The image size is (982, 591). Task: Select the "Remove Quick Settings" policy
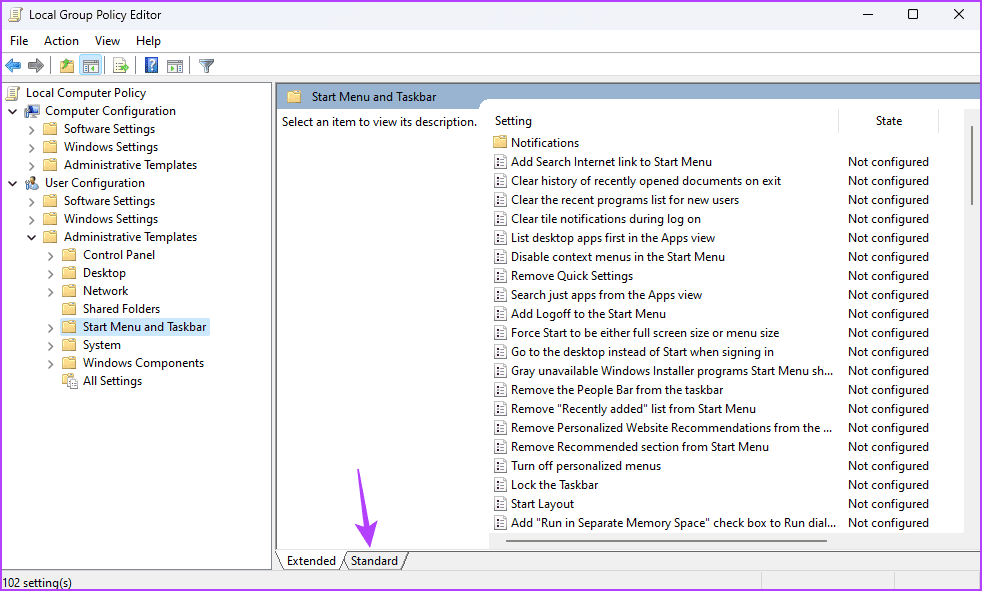[572, 276]
